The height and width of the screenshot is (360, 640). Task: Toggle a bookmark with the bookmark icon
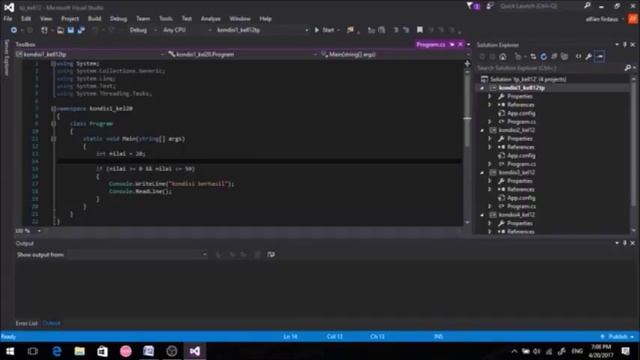tap(420, 30)
